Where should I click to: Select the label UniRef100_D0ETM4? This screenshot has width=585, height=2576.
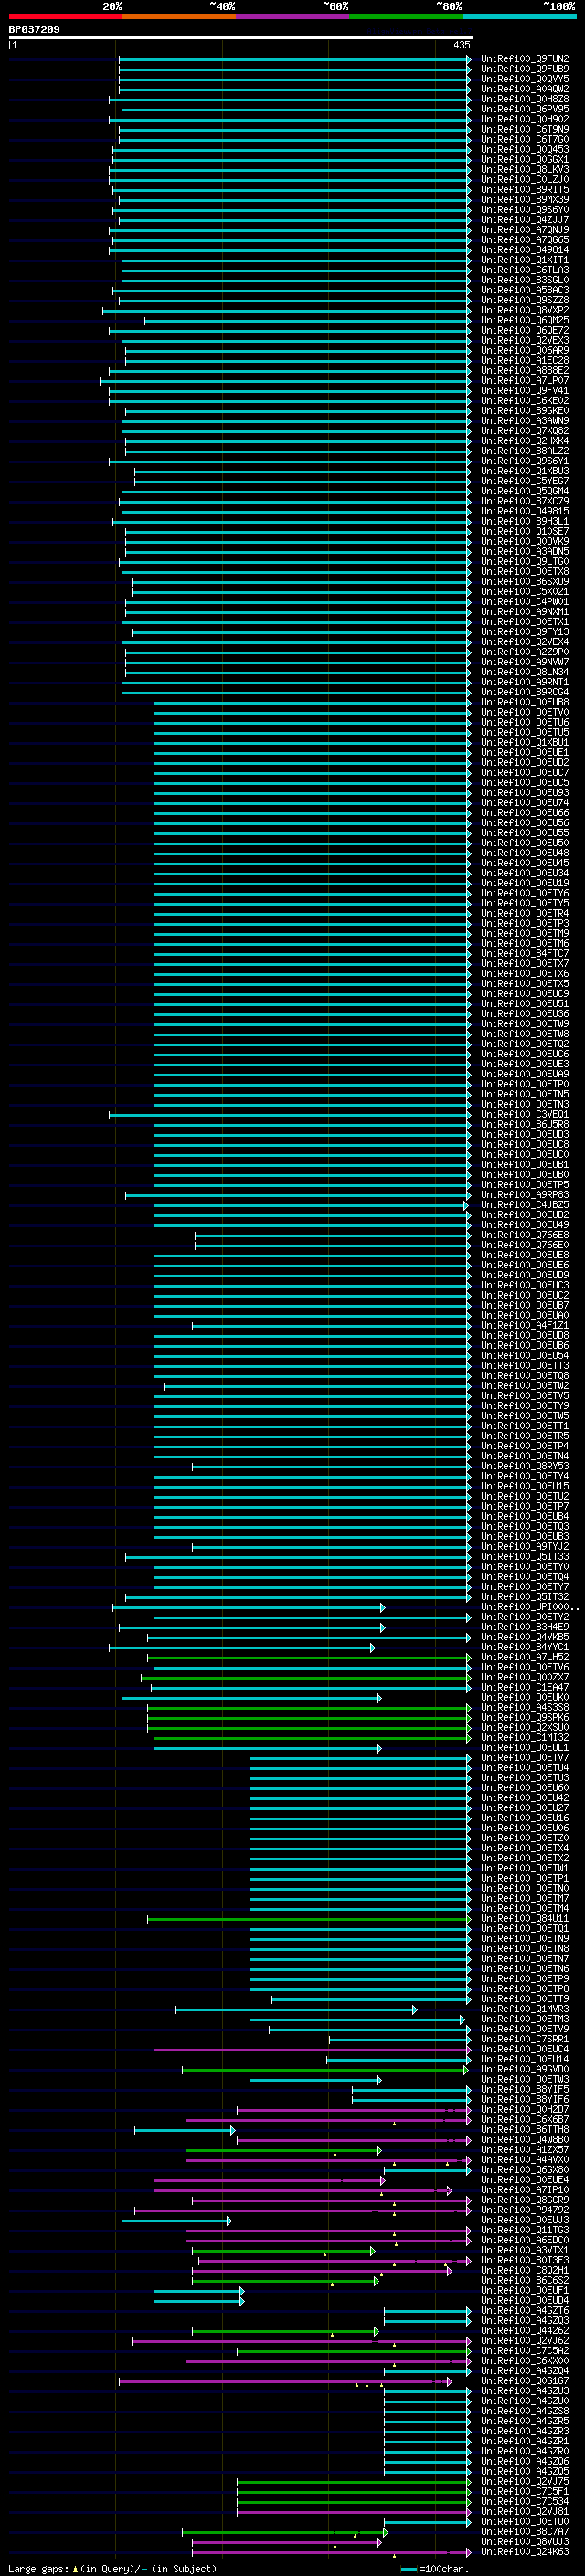click(x=525, y=1908)
